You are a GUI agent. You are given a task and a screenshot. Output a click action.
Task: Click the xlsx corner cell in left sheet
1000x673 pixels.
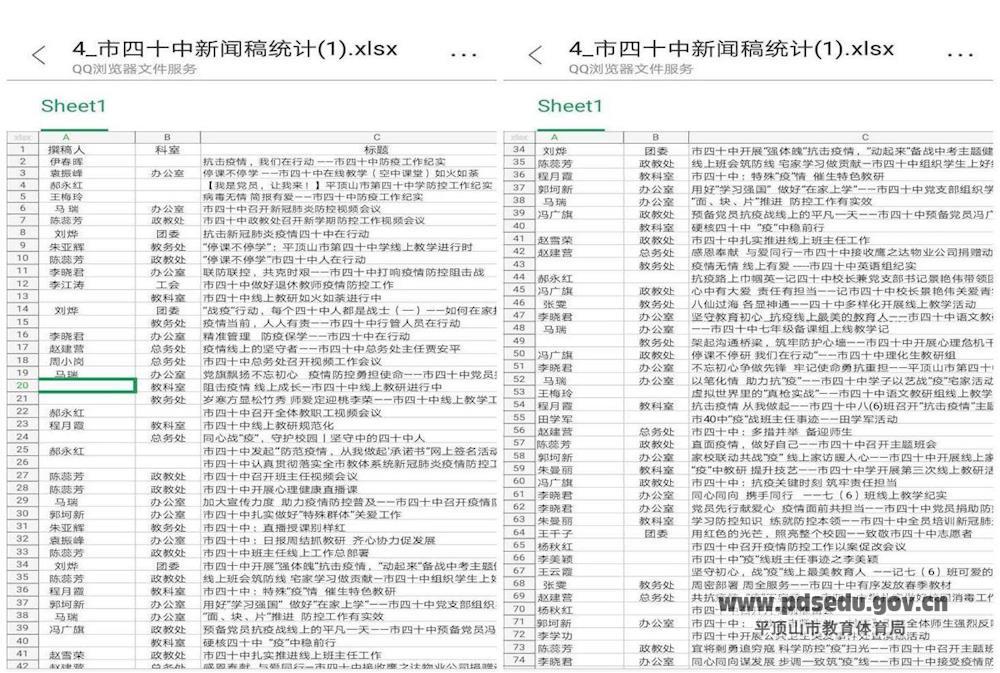click(x=21, y=137)
